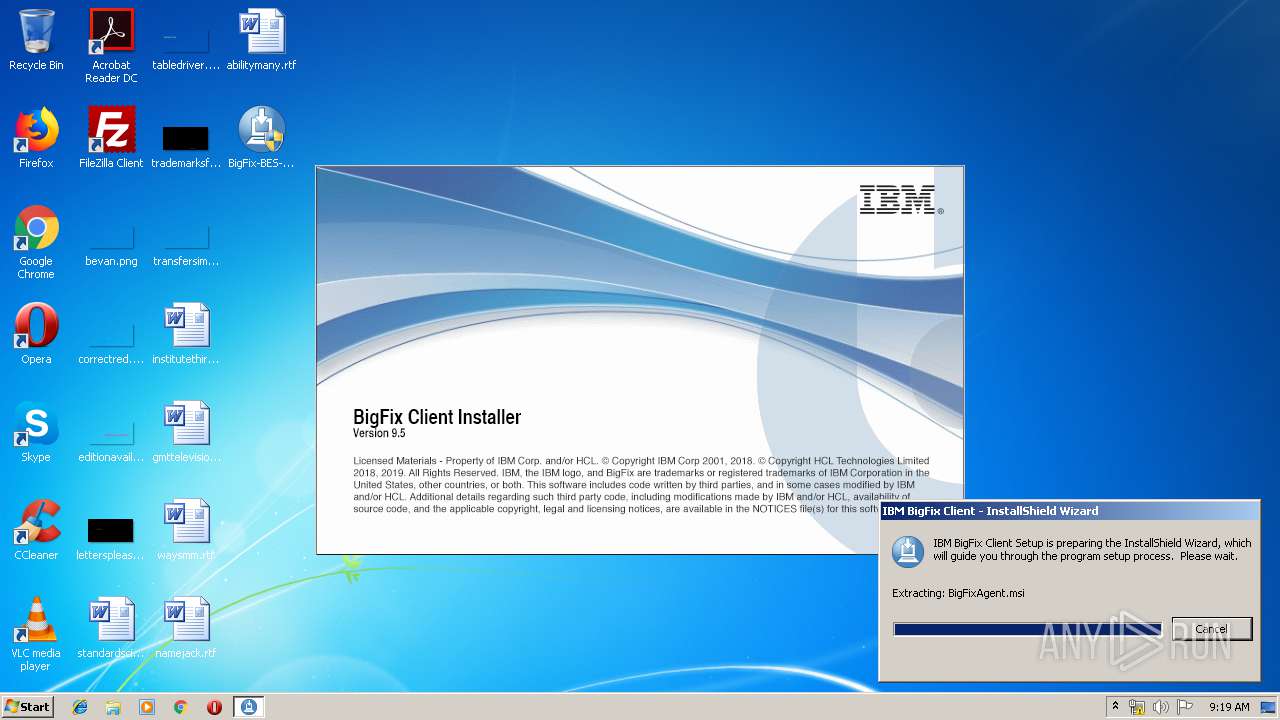Launch Acrobat Reader DC shortcut
The image size is (1280, 720).
(x=111, y=46)
